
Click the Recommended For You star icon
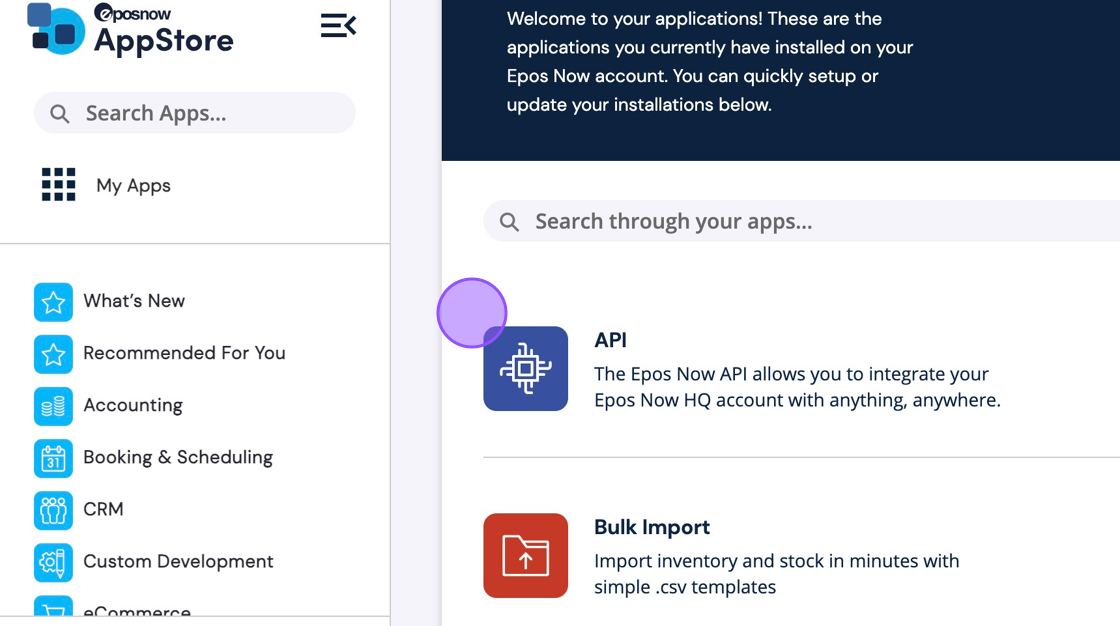pos(53,353)
